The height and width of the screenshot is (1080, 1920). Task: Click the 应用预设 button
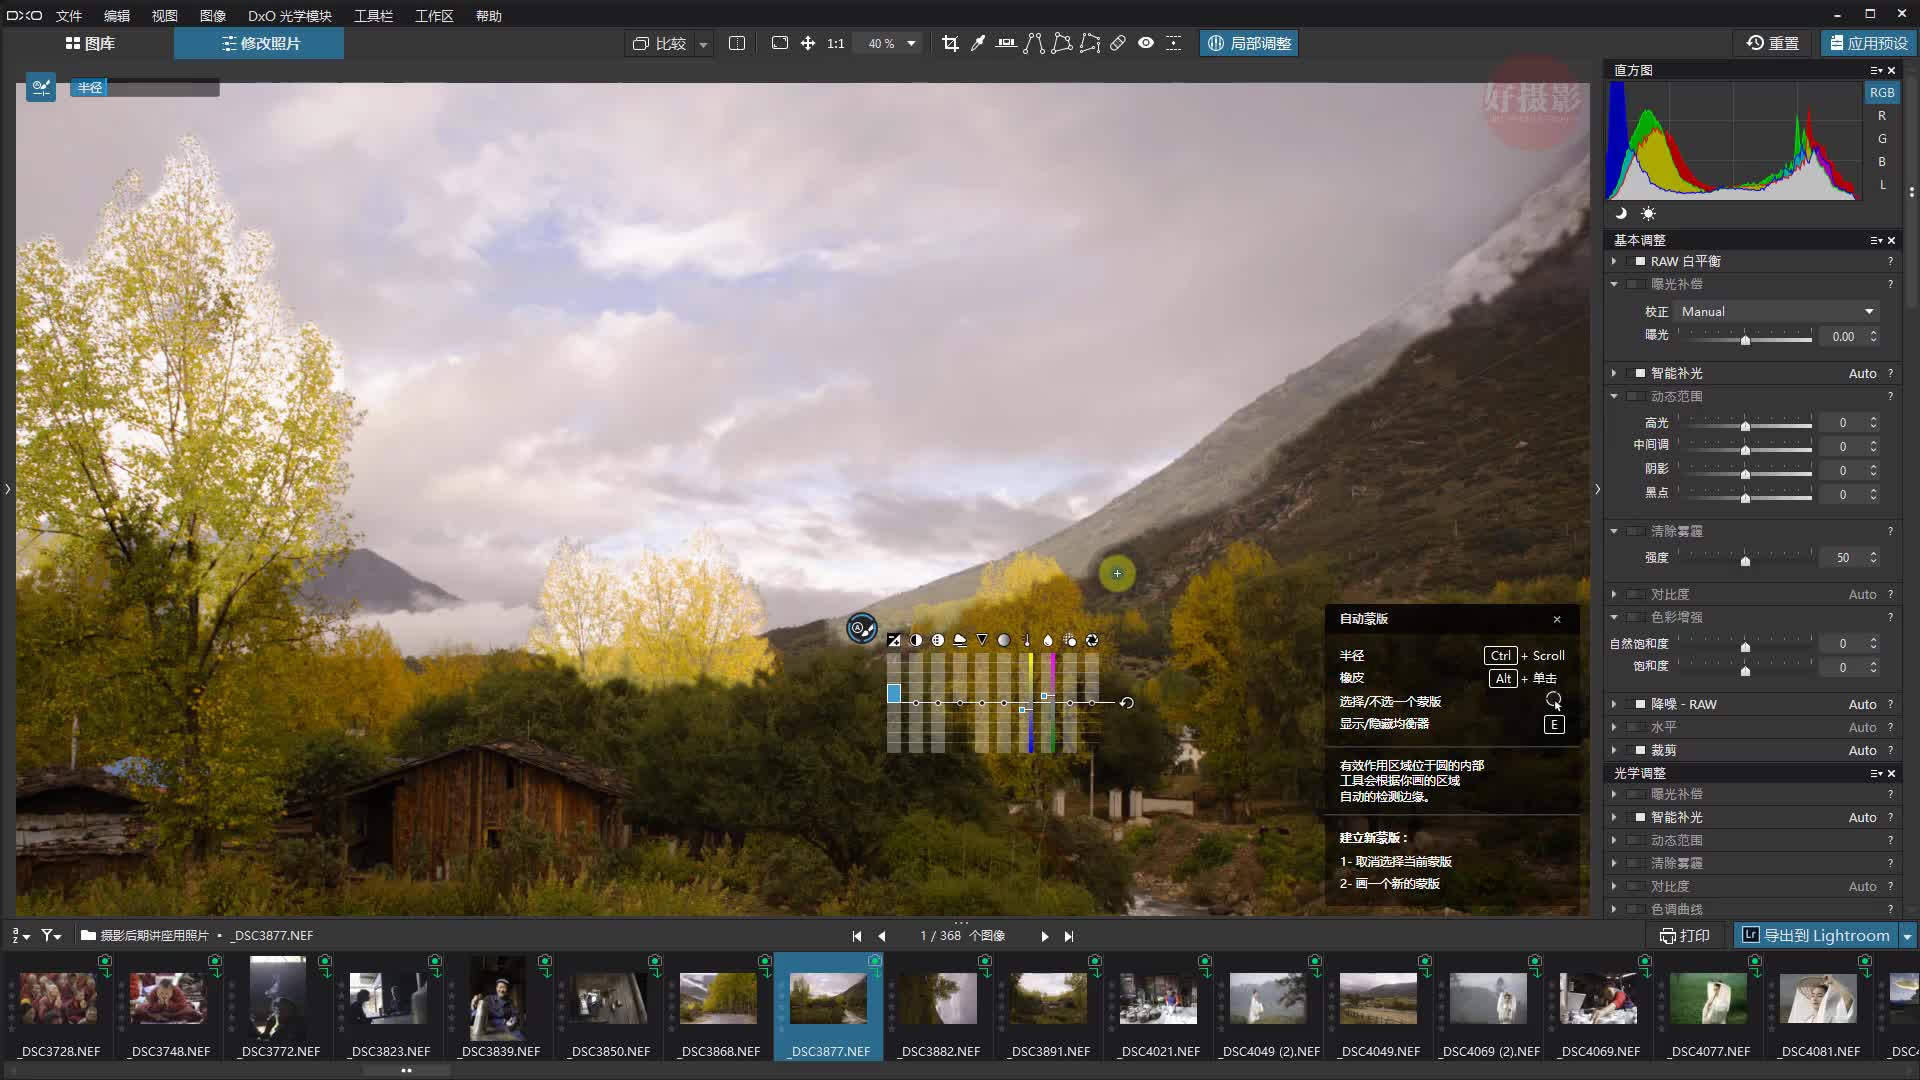[1868, 43]
